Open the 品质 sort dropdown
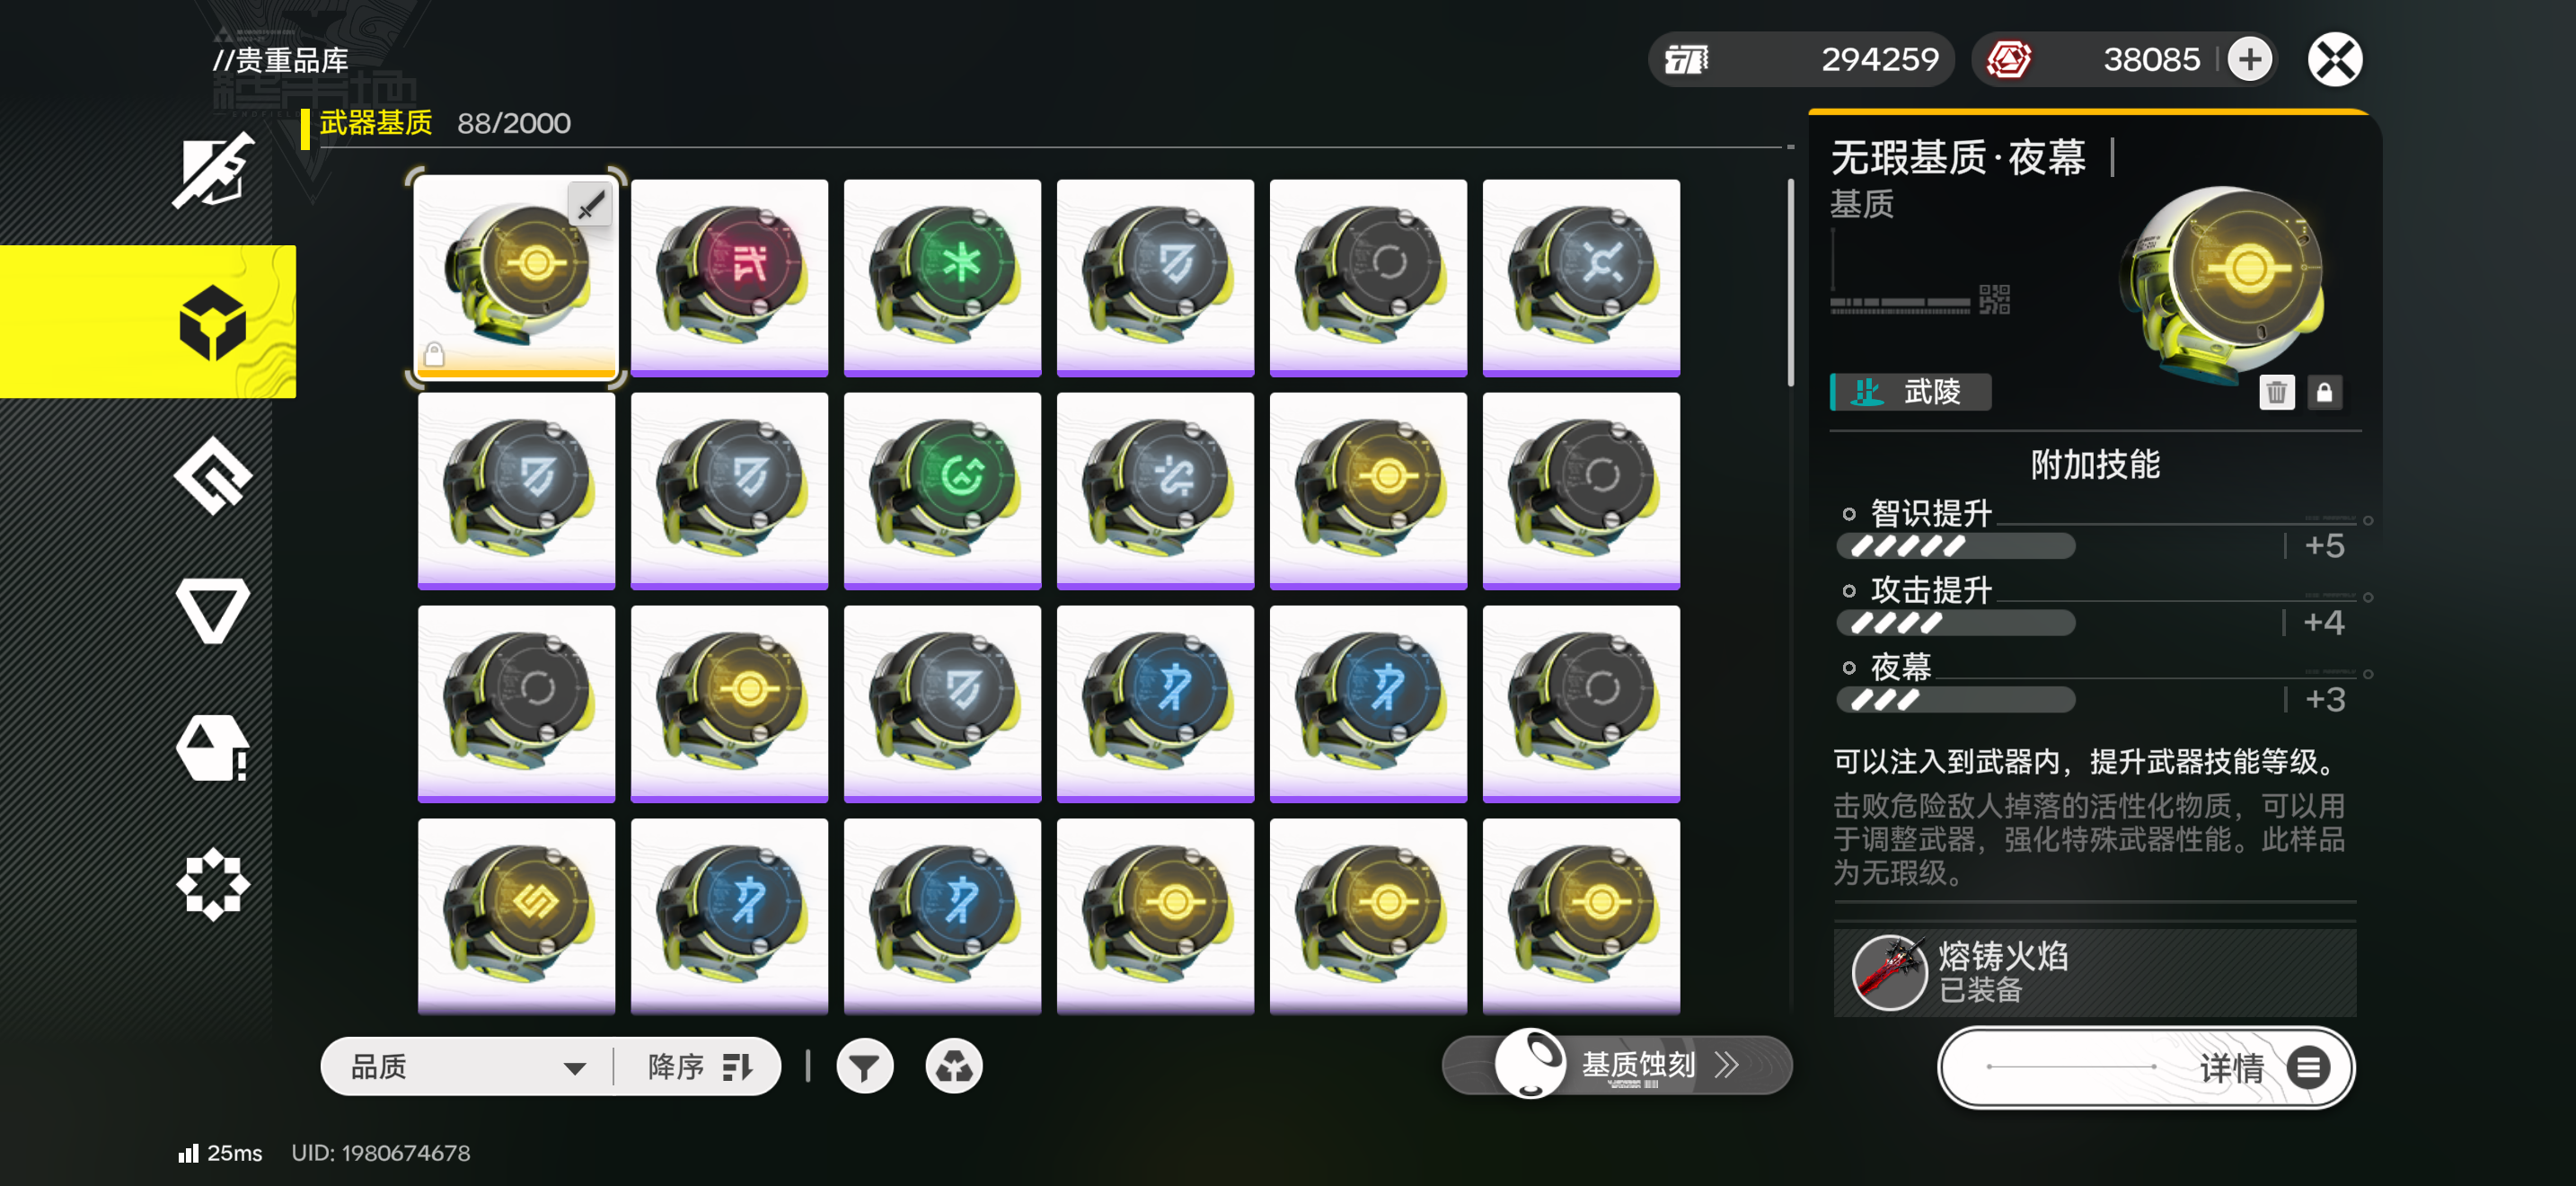 click(x=467, y=1067)
